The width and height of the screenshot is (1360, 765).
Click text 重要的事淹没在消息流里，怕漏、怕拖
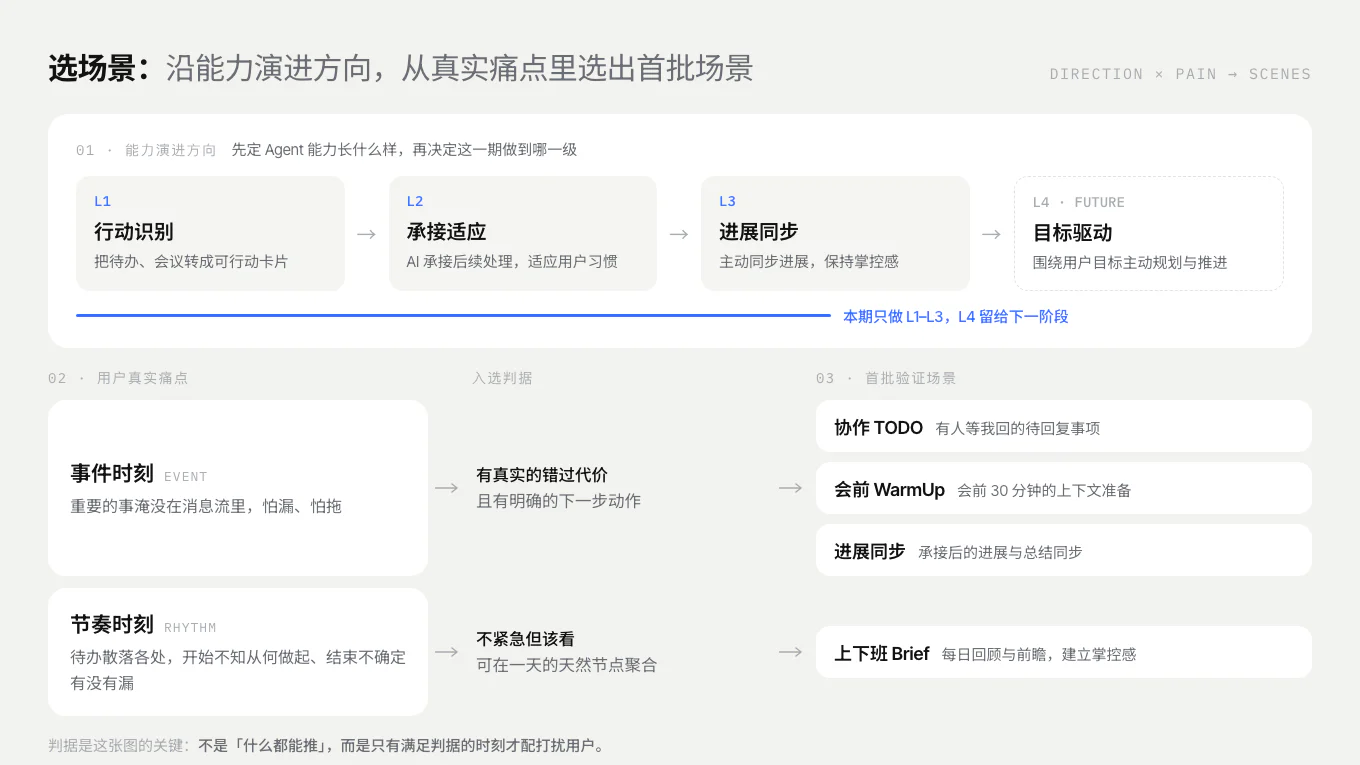[x=206, y=506]
